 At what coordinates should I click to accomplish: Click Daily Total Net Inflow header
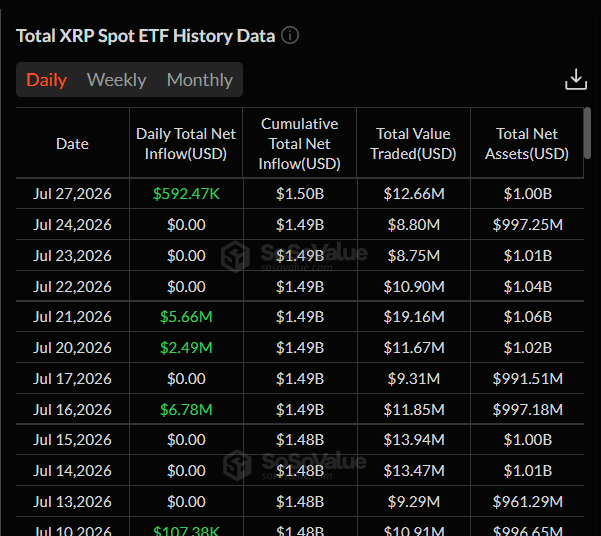(186, 144)
